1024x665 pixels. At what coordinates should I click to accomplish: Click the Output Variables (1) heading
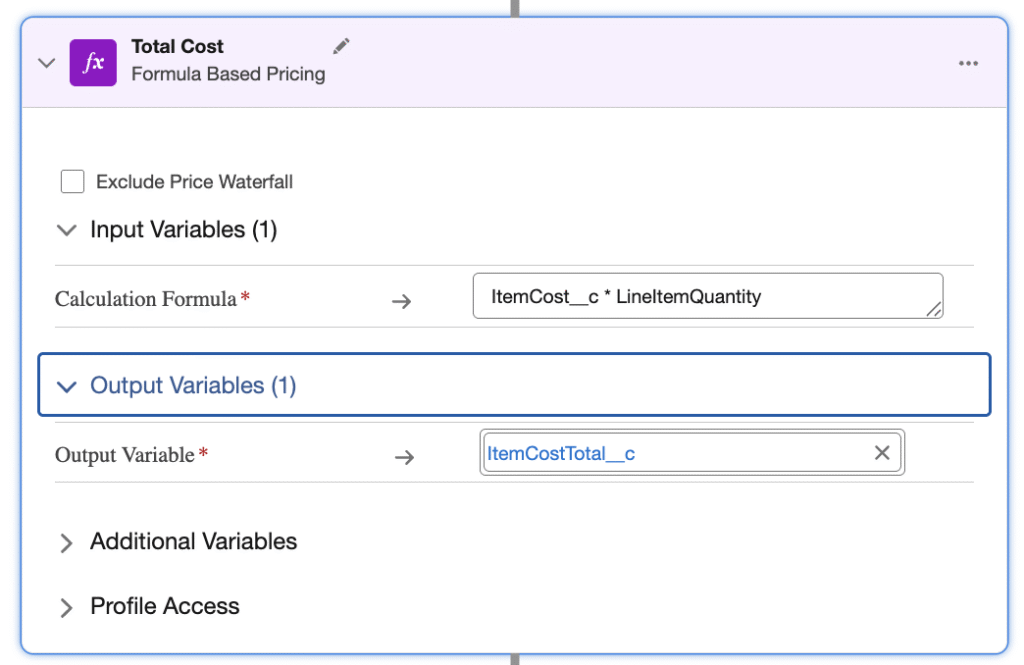pos(193,386)
